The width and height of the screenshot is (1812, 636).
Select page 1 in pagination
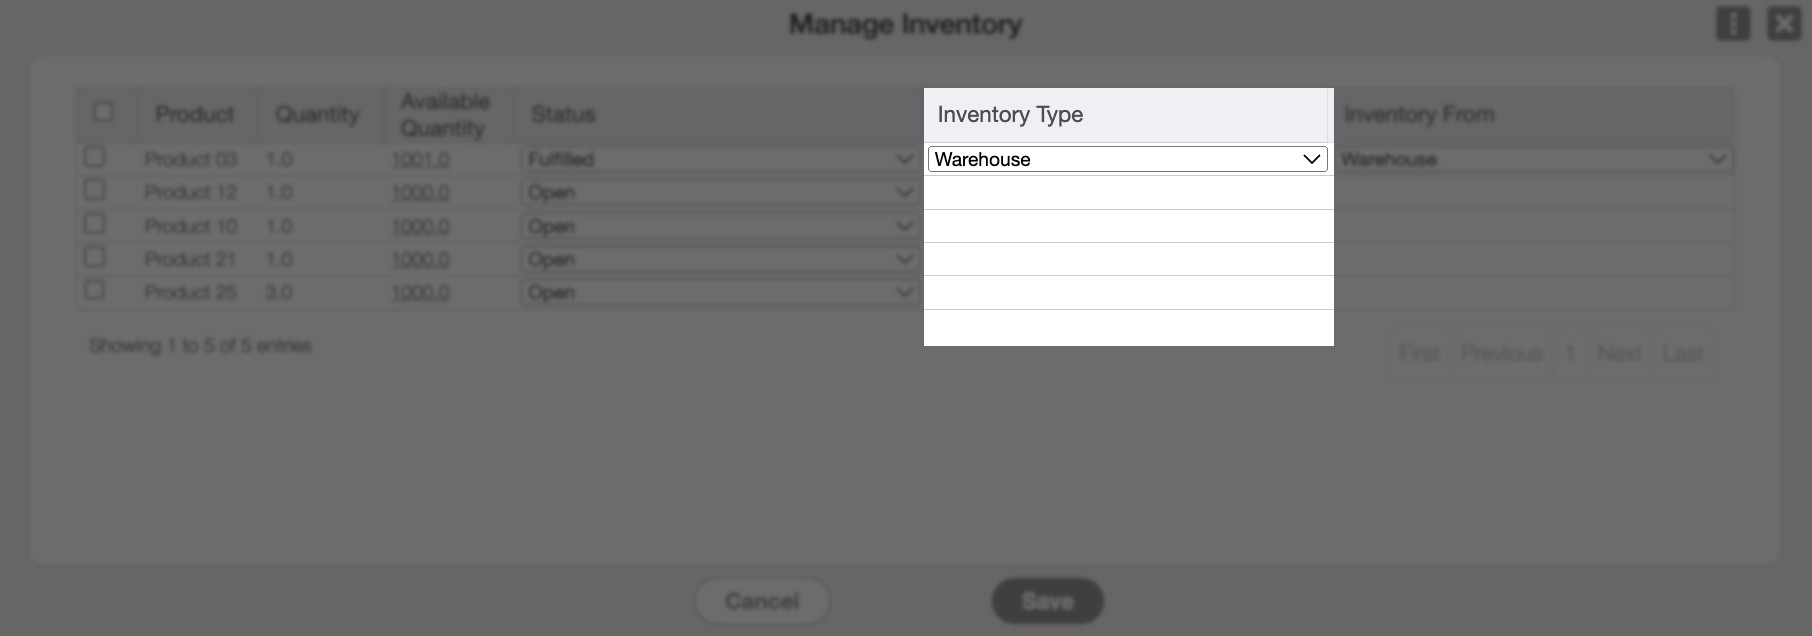click(1570, 354)
